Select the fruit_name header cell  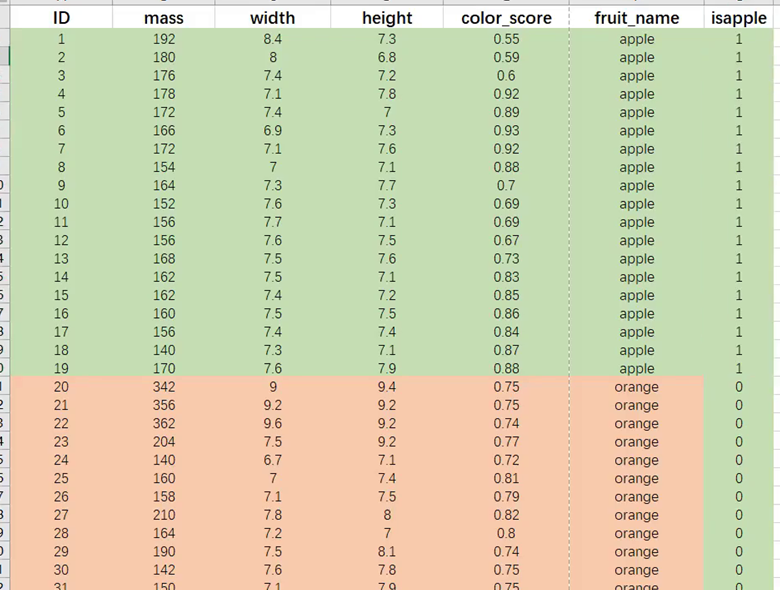[637, 18]
